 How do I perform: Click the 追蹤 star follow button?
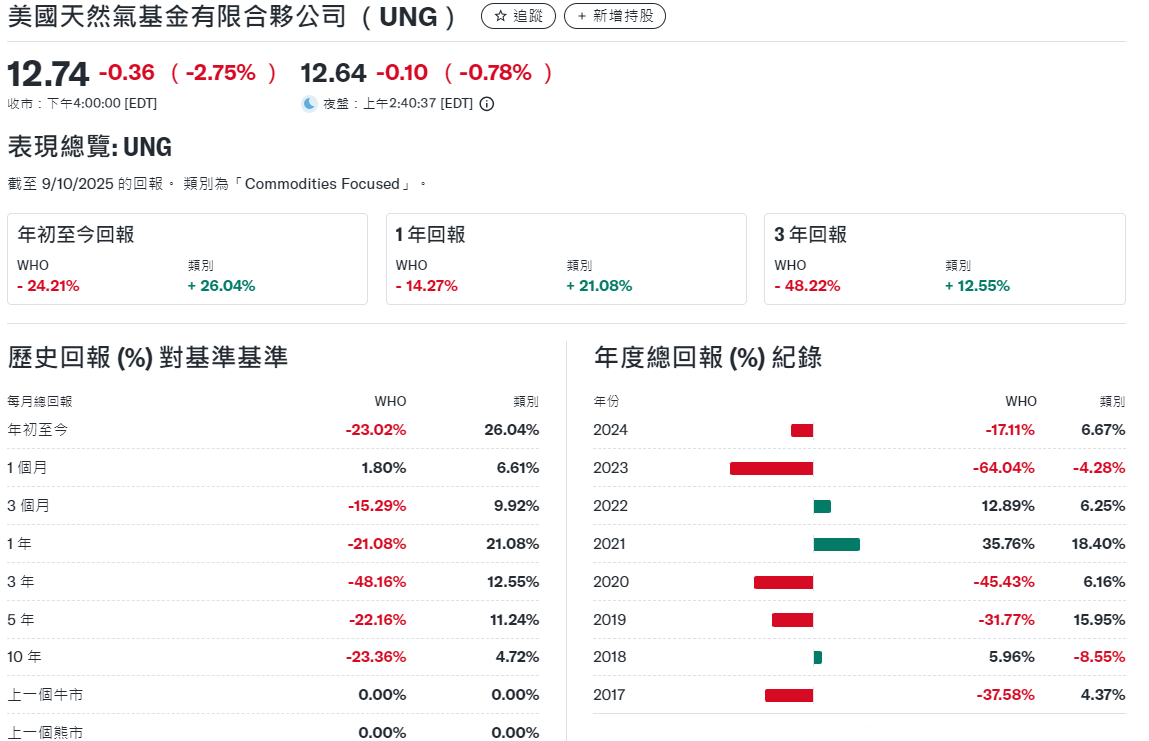[518, 16]
